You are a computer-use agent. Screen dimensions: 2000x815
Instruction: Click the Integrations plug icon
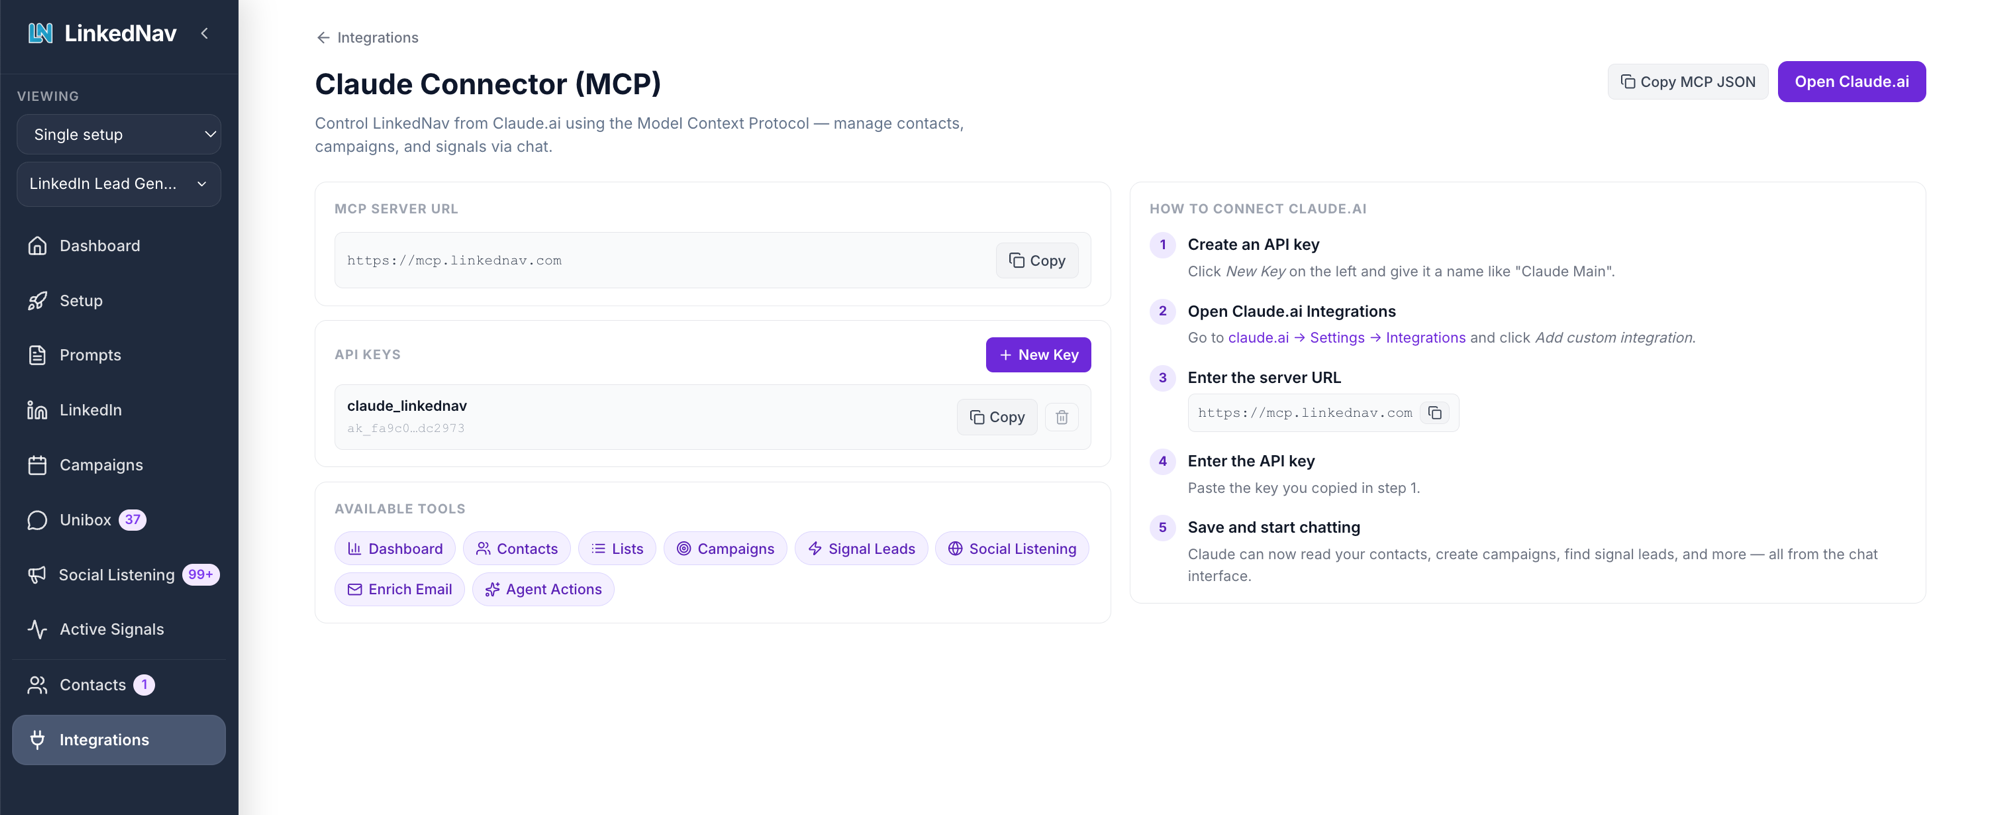click(x=37, y=740)
